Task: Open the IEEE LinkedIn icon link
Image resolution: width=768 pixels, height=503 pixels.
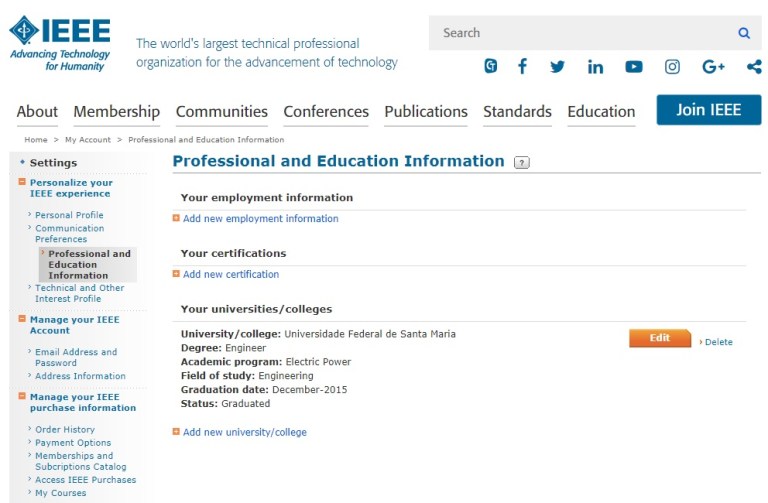Action: [x=595, y=67]
